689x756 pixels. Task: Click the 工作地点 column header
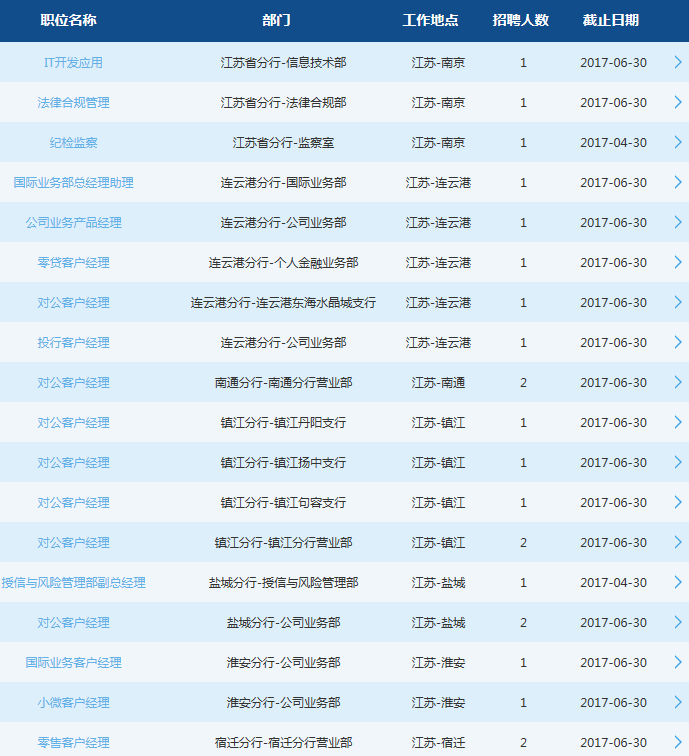pyautogui.click(x=430, y=20)
